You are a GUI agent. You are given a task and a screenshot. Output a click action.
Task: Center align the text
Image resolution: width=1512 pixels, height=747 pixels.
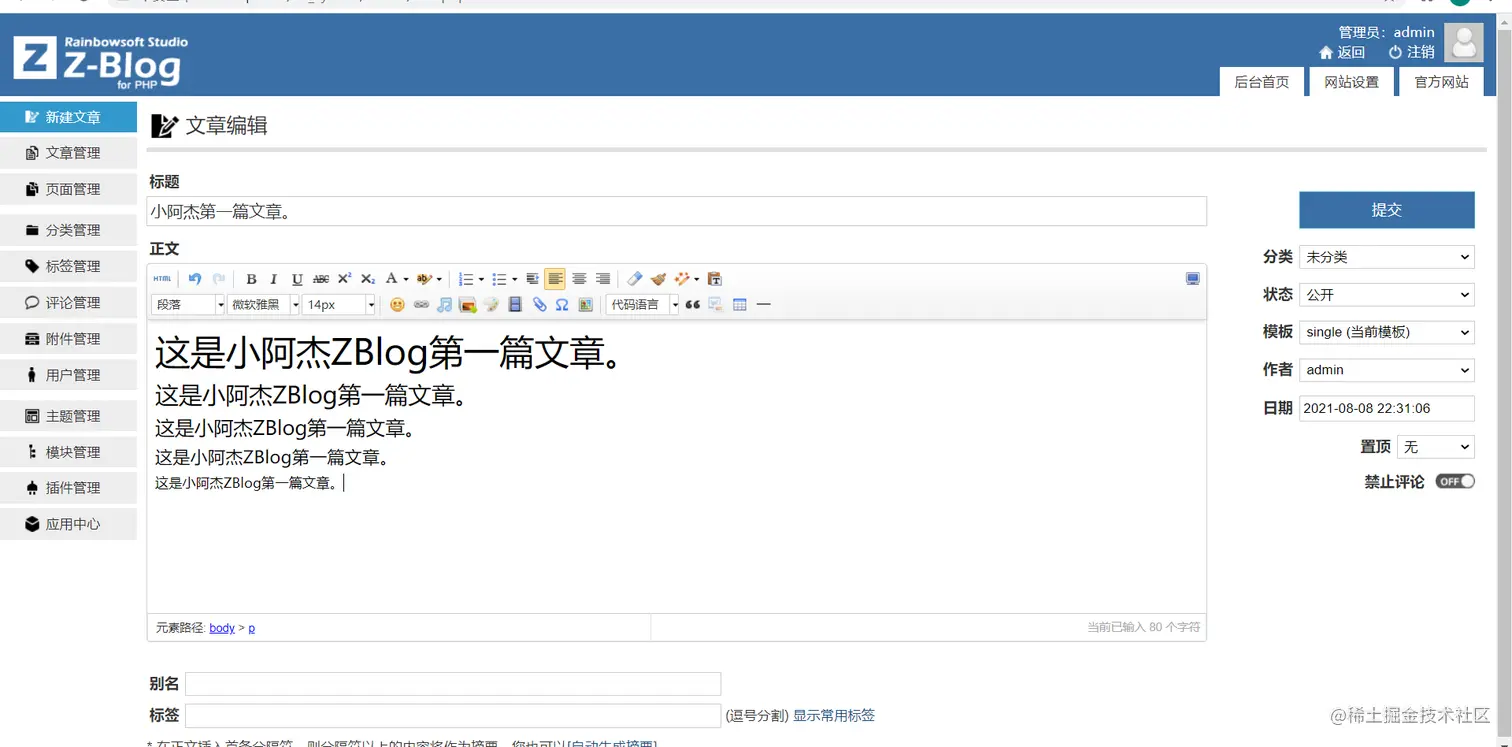click(x=579, y=279)
